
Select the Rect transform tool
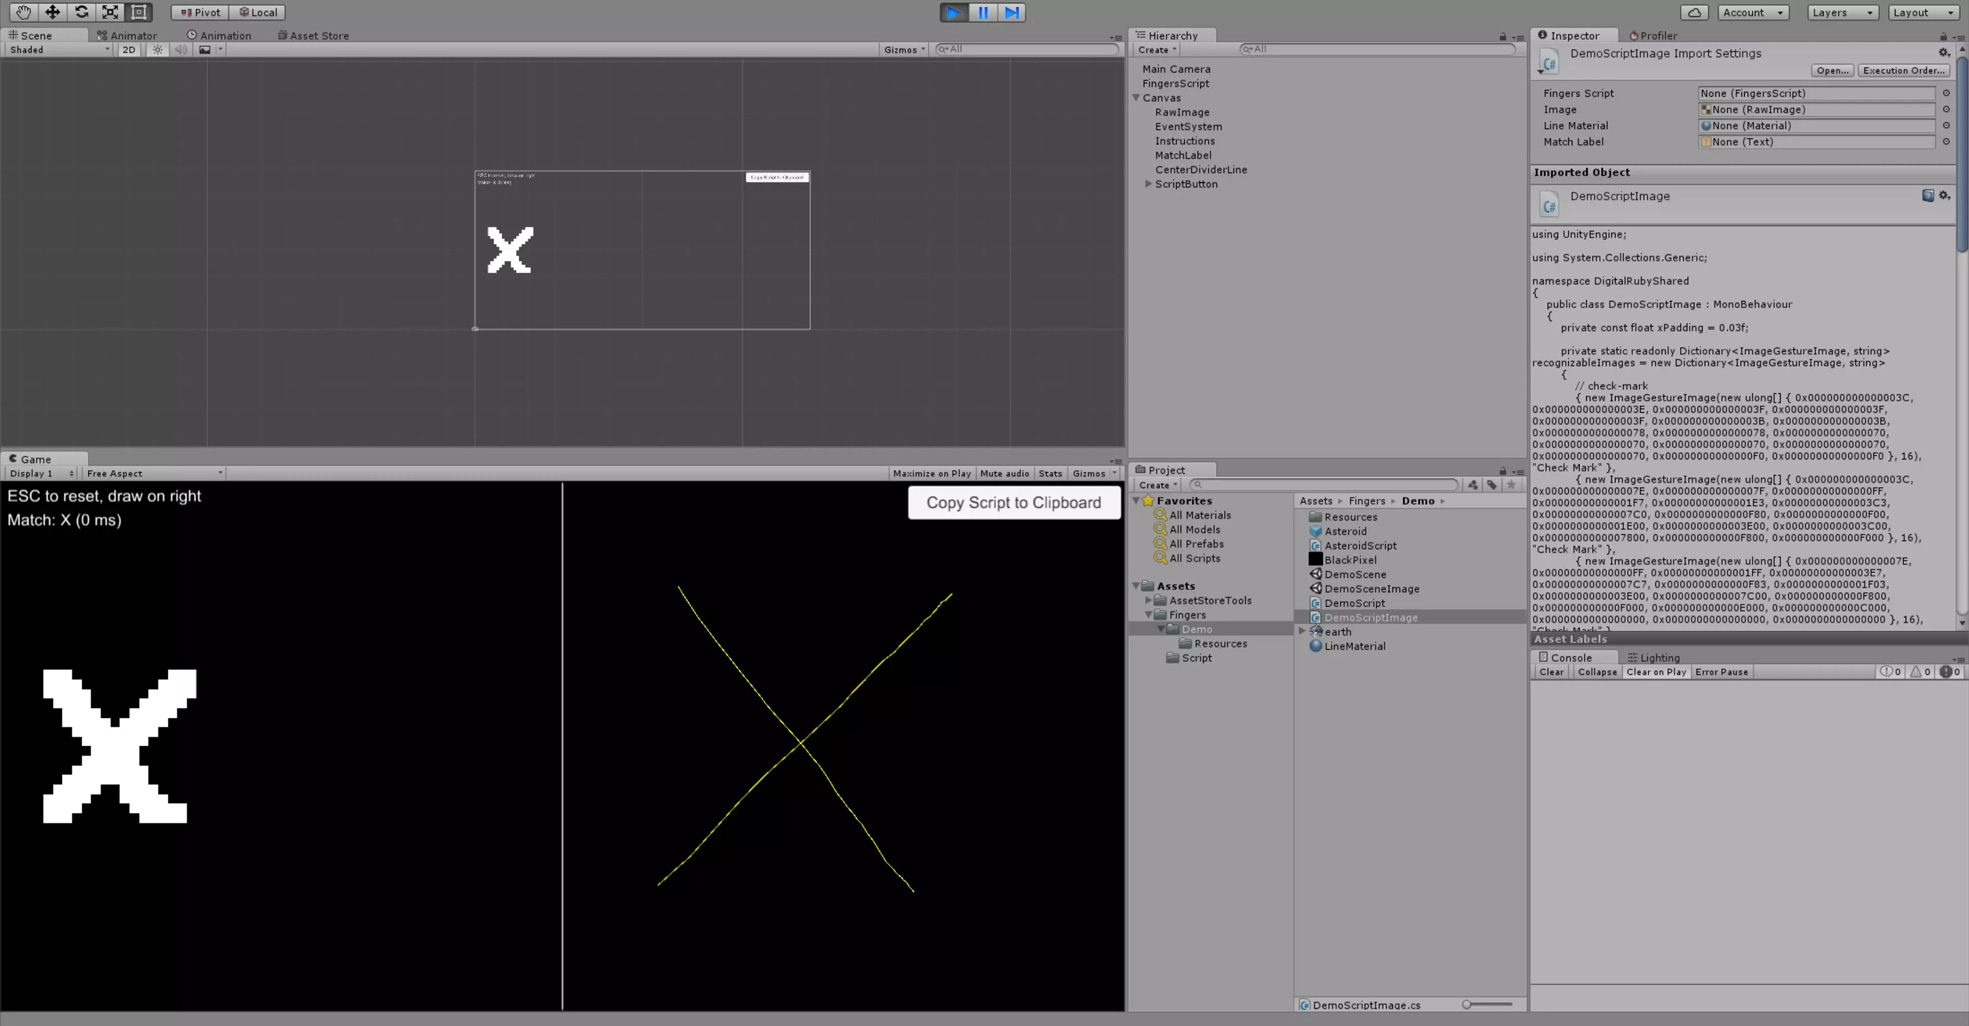click(139, 12)
